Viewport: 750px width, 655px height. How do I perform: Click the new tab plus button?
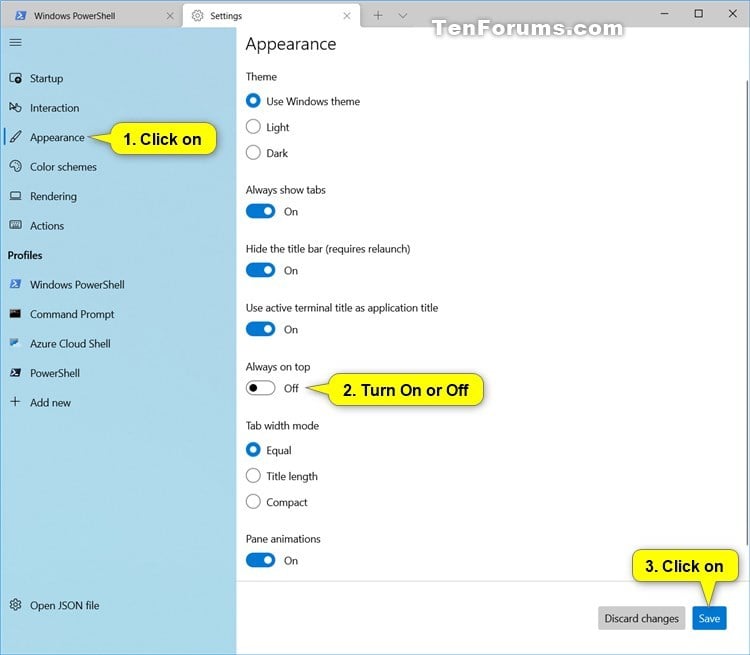(x=378, y=16)
